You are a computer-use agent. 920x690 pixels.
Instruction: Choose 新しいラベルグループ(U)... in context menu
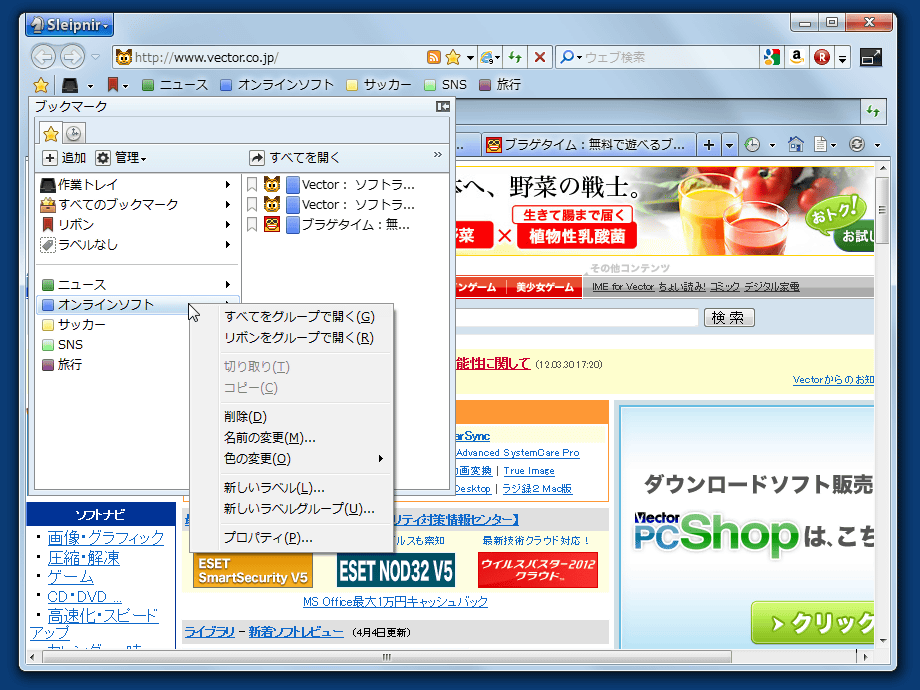[x=299, y=509]
